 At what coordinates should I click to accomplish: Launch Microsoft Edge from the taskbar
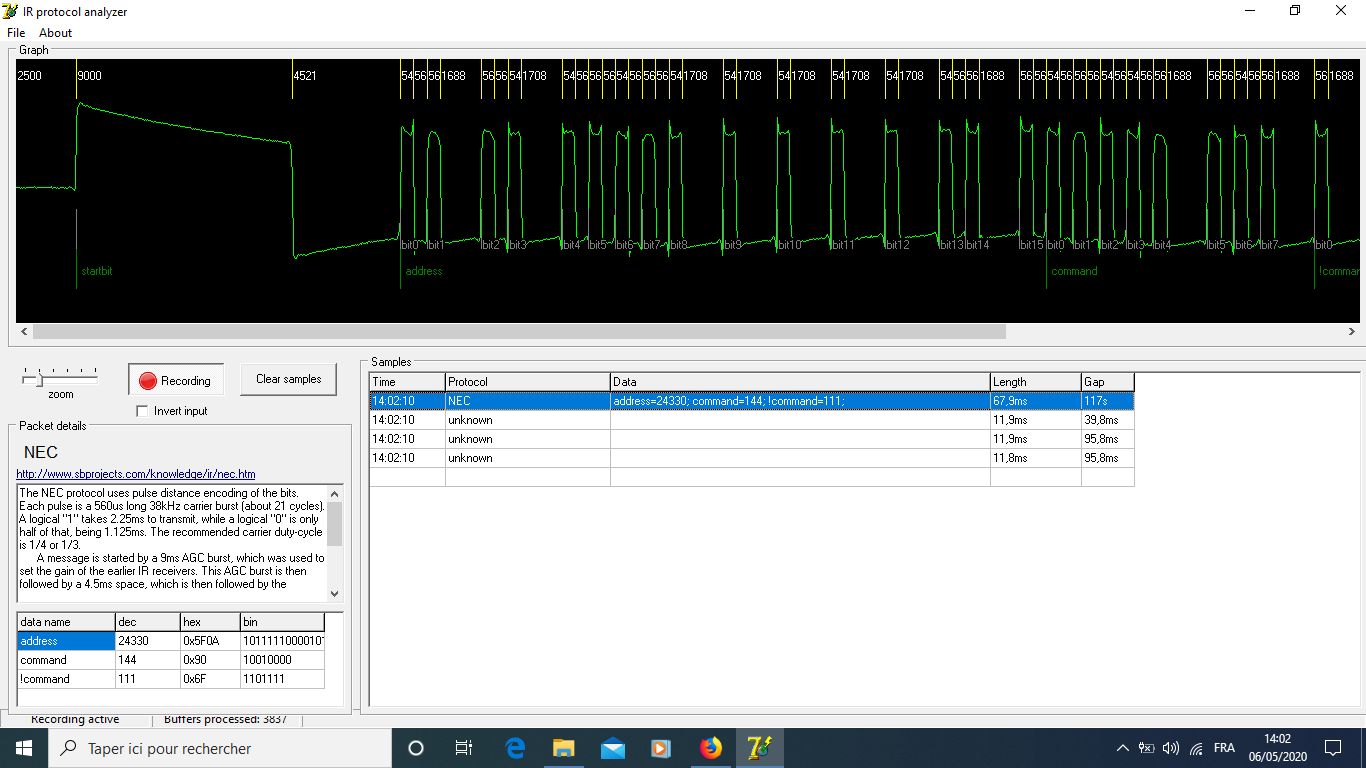coord(515,748)
